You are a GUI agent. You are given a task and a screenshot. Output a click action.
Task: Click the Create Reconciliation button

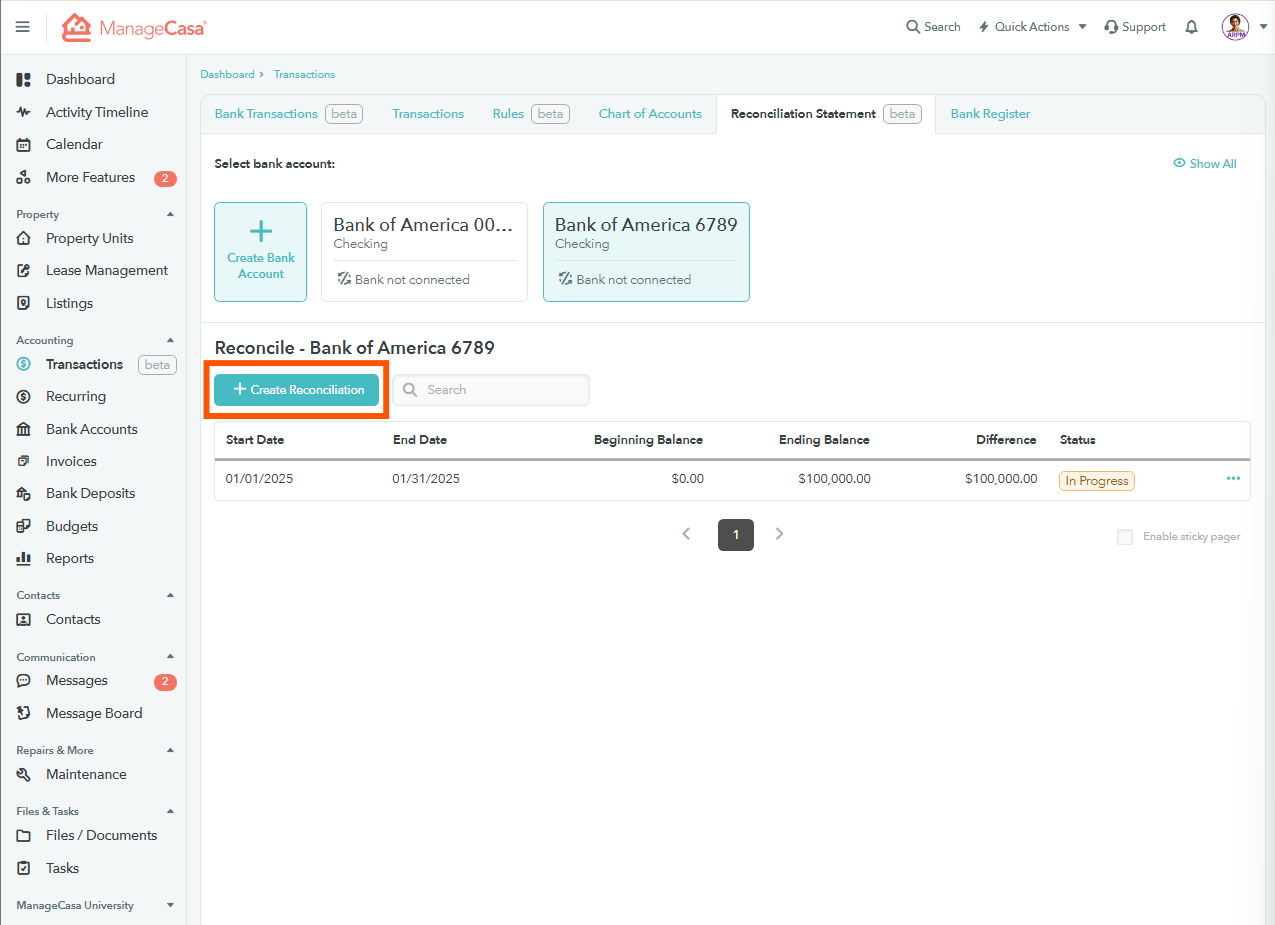pyautogui.click(x=297, y=390)
